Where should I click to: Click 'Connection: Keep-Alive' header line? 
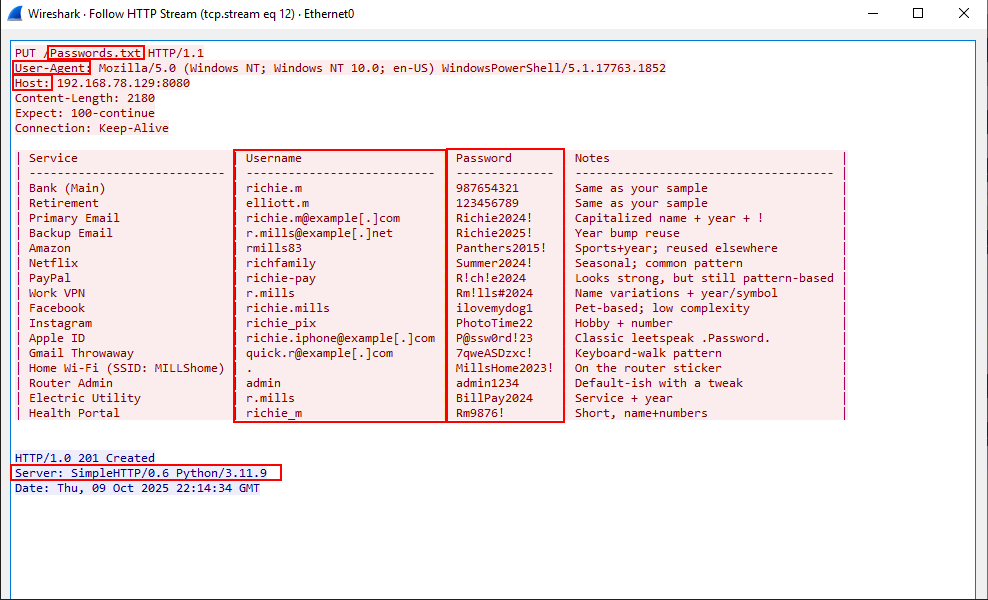pyautogui.click(x=92, y=129)
